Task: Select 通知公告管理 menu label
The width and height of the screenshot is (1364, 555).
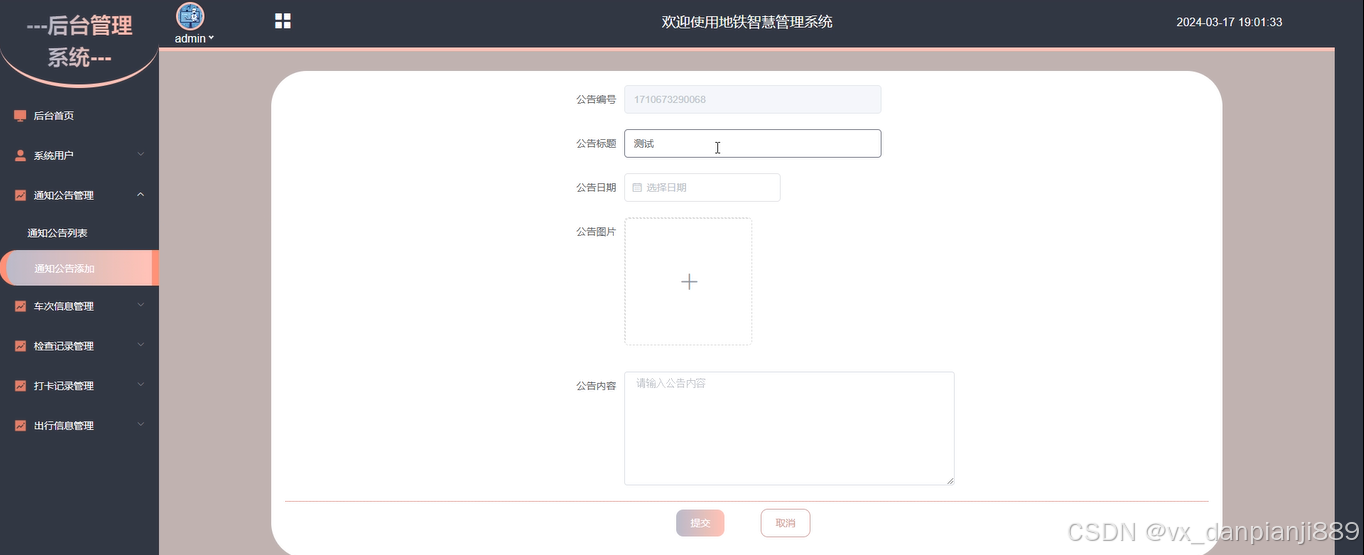Action: (x=63, y=196)
